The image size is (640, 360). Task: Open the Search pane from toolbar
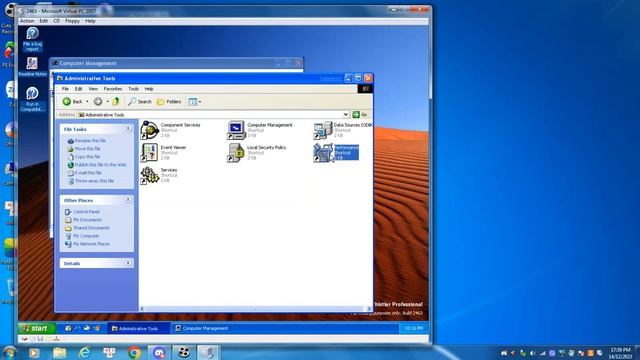[140, 102]
